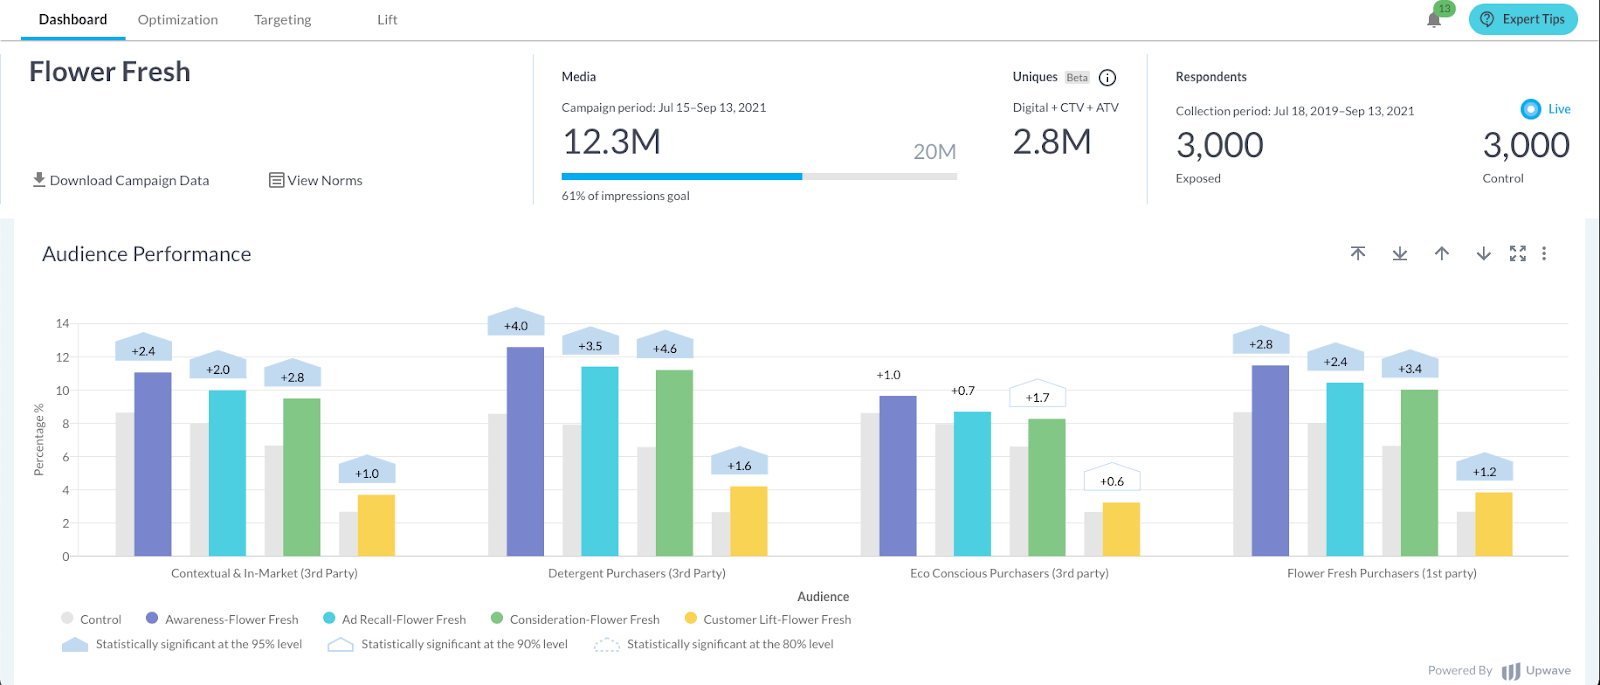This screenshot has width=1600, height=685.
Task: Move the Audience Performance panel down one
Action: coord(1484,254)
